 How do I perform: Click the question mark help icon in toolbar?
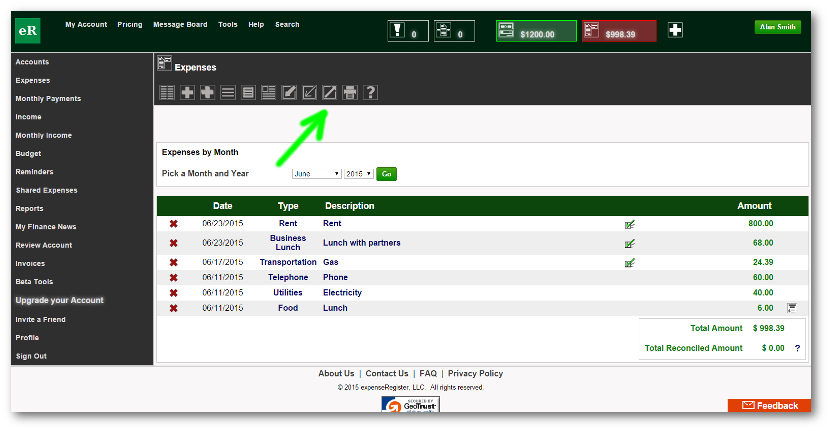[x=370, y=93]
